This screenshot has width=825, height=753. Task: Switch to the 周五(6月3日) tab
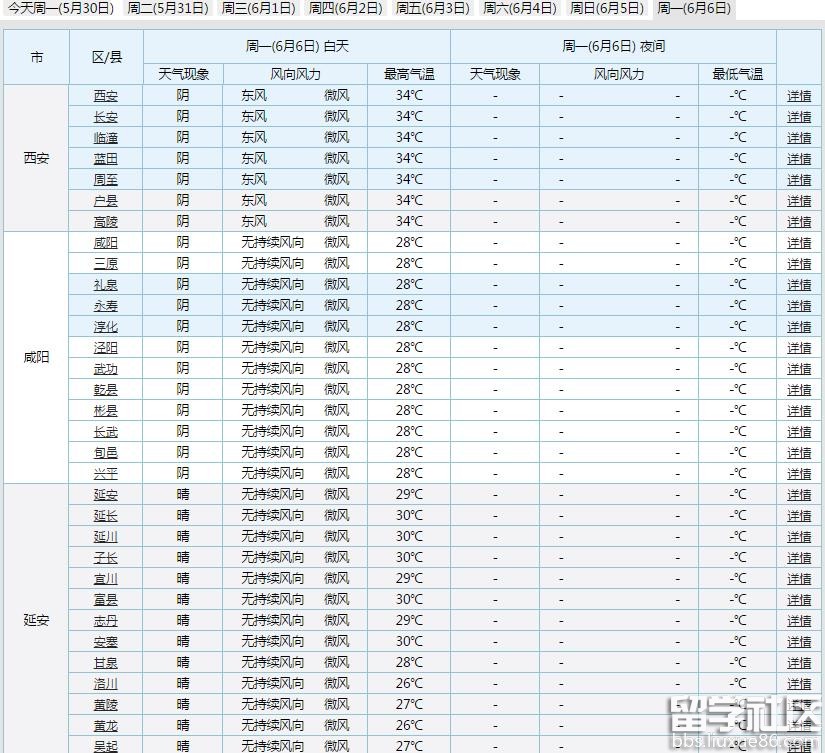tap(432, 8)
